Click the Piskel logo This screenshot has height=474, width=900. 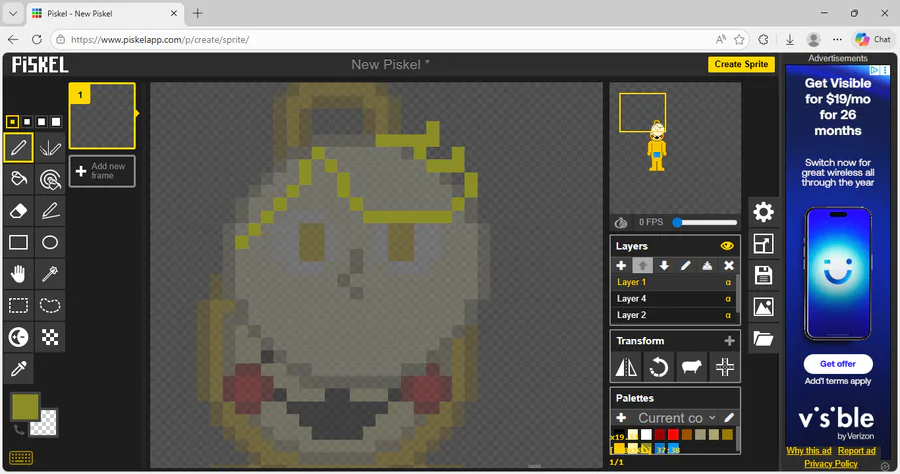(x=40, y=65)
